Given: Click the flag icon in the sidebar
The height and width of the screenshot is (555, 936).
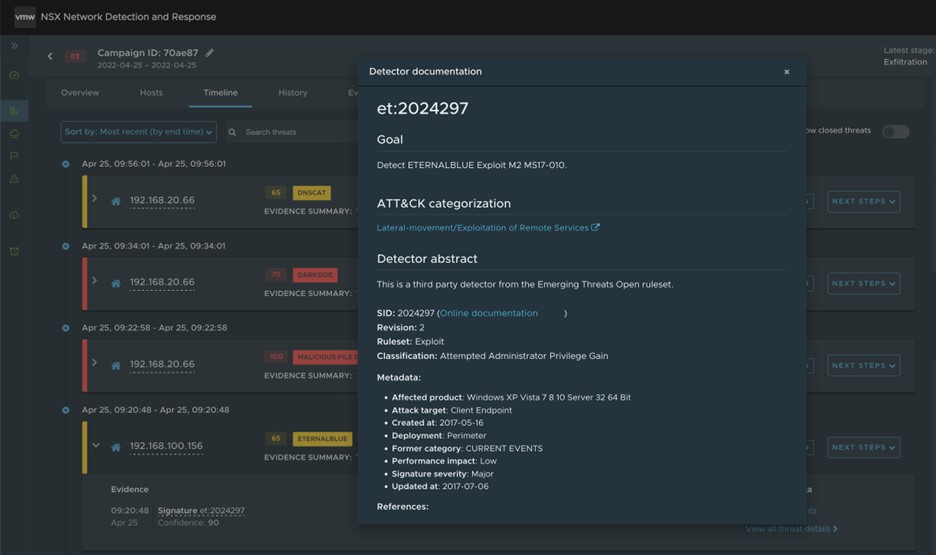Looking at the screenshot, I should 14,156.
